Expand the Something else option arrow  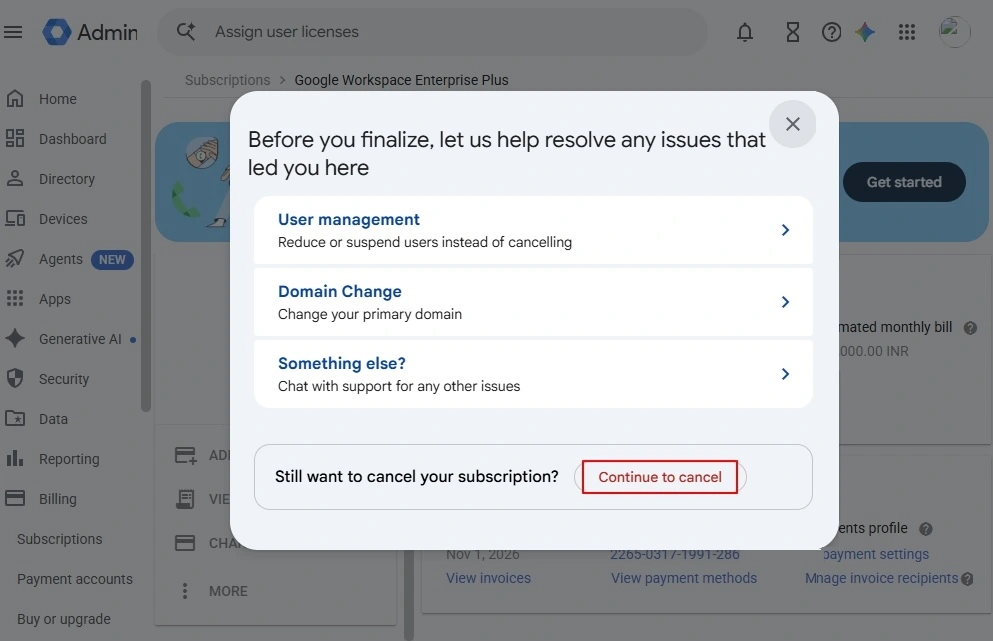coord(785,374)
